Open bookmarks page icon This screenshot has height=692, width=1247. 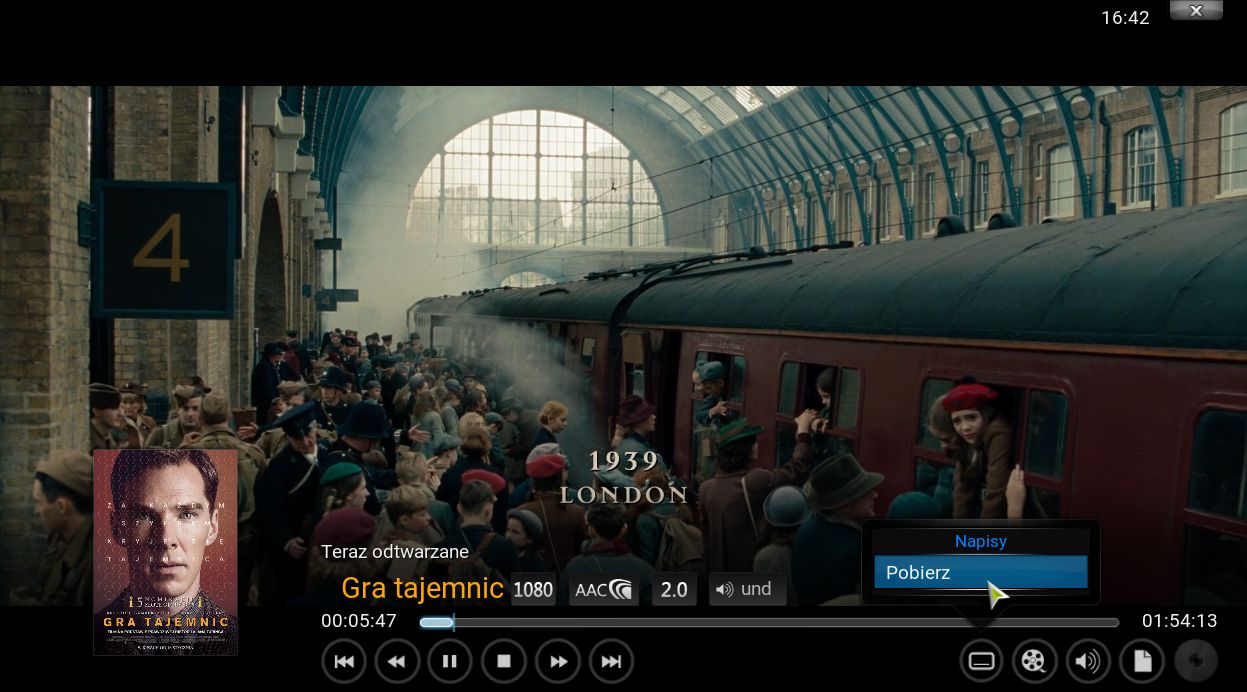tap(1142, 661)
